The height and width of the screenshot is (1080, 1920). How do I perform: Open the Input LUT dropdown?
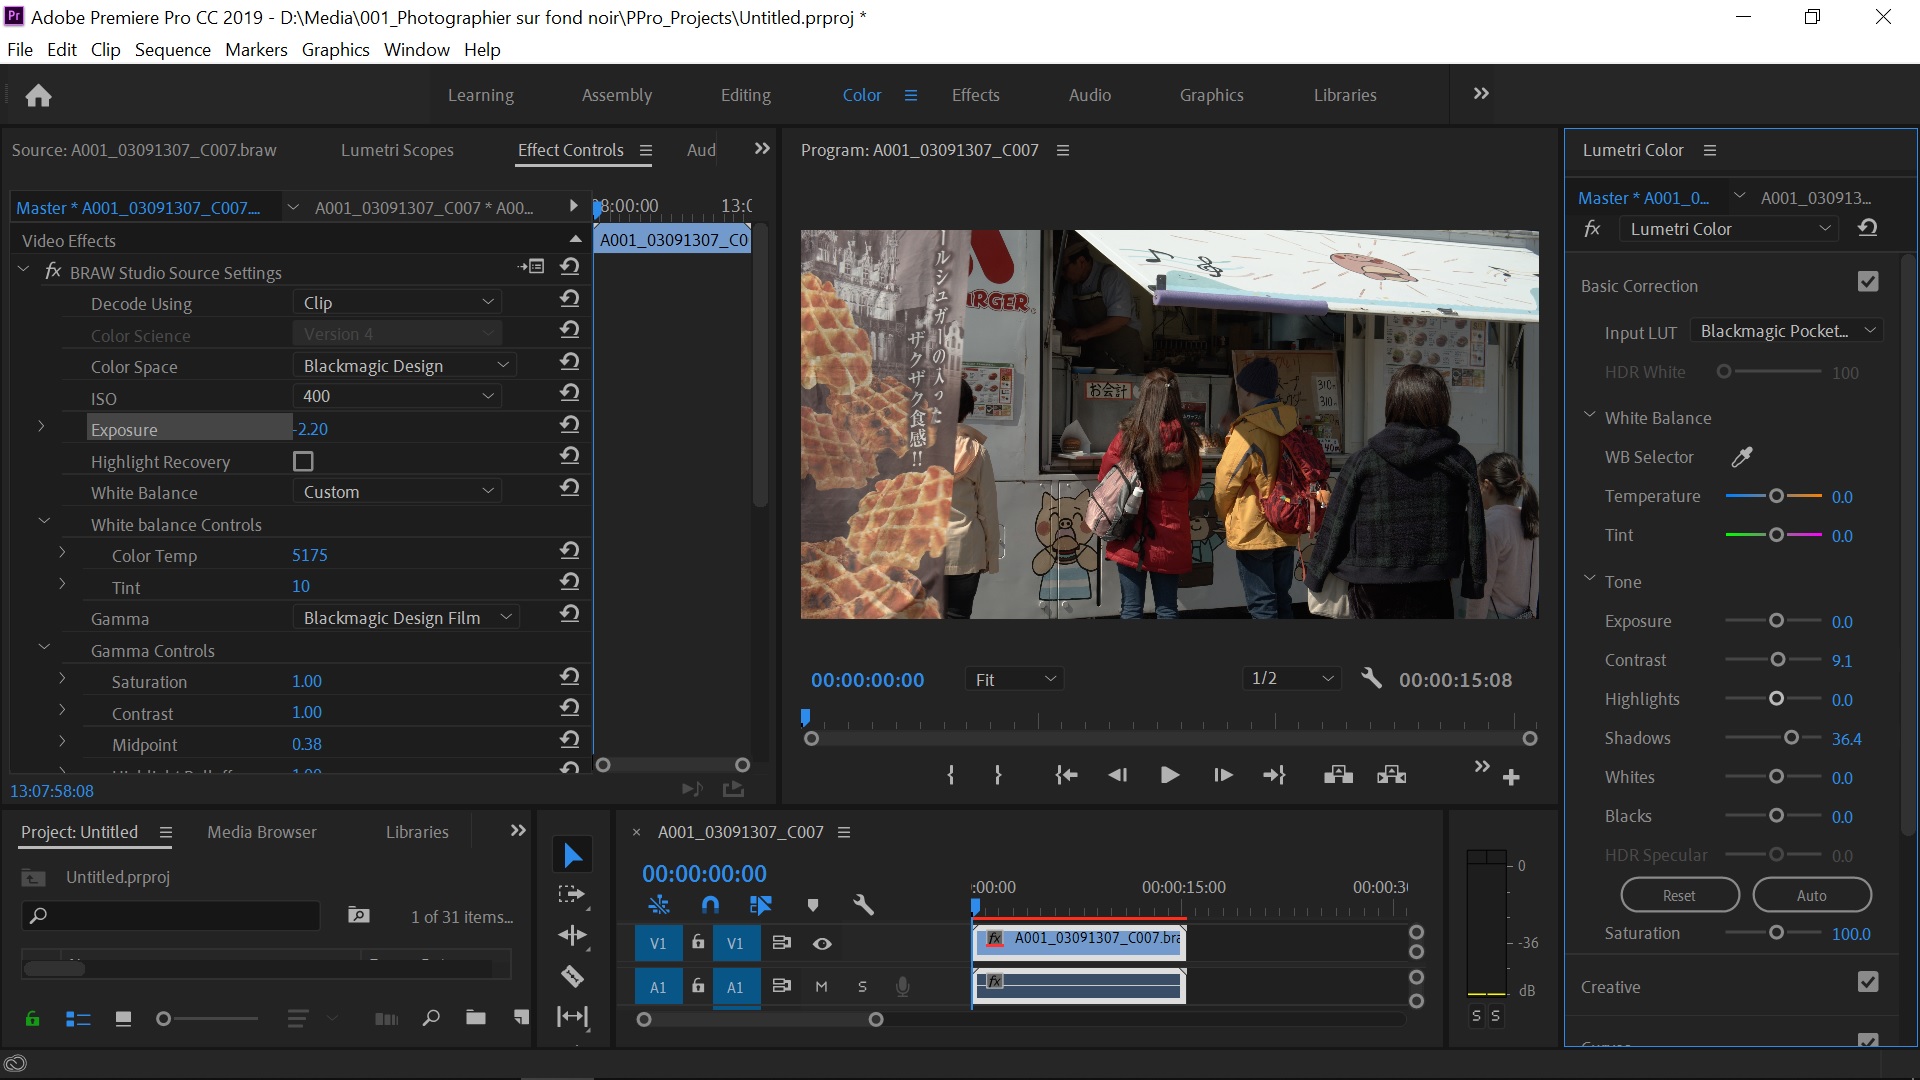pyautogui.click(x=1787, y=330)
